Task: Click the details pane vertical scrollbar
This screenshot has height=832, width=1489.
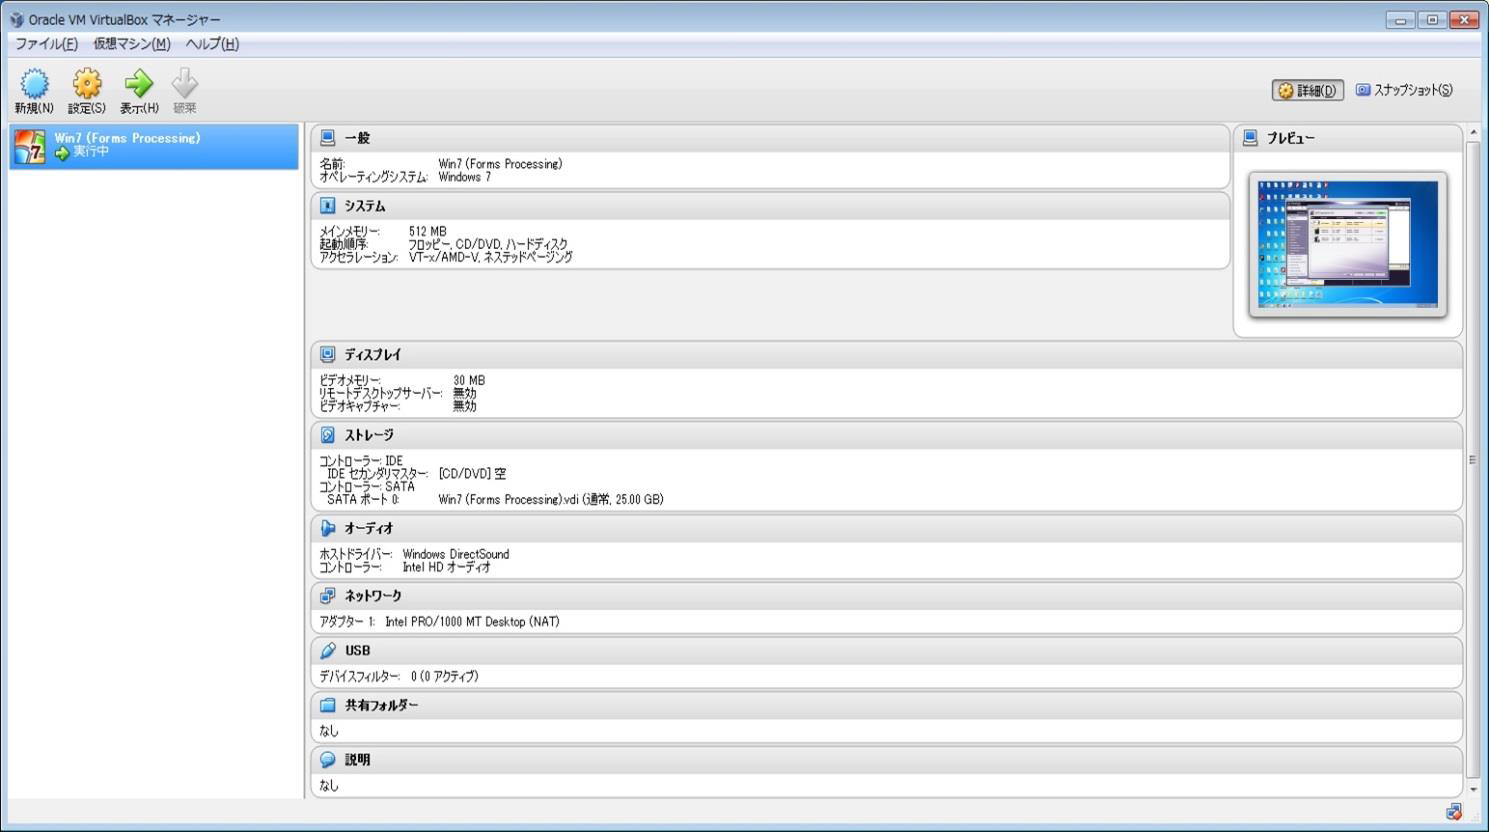Action: click(x=1473, y=460)
